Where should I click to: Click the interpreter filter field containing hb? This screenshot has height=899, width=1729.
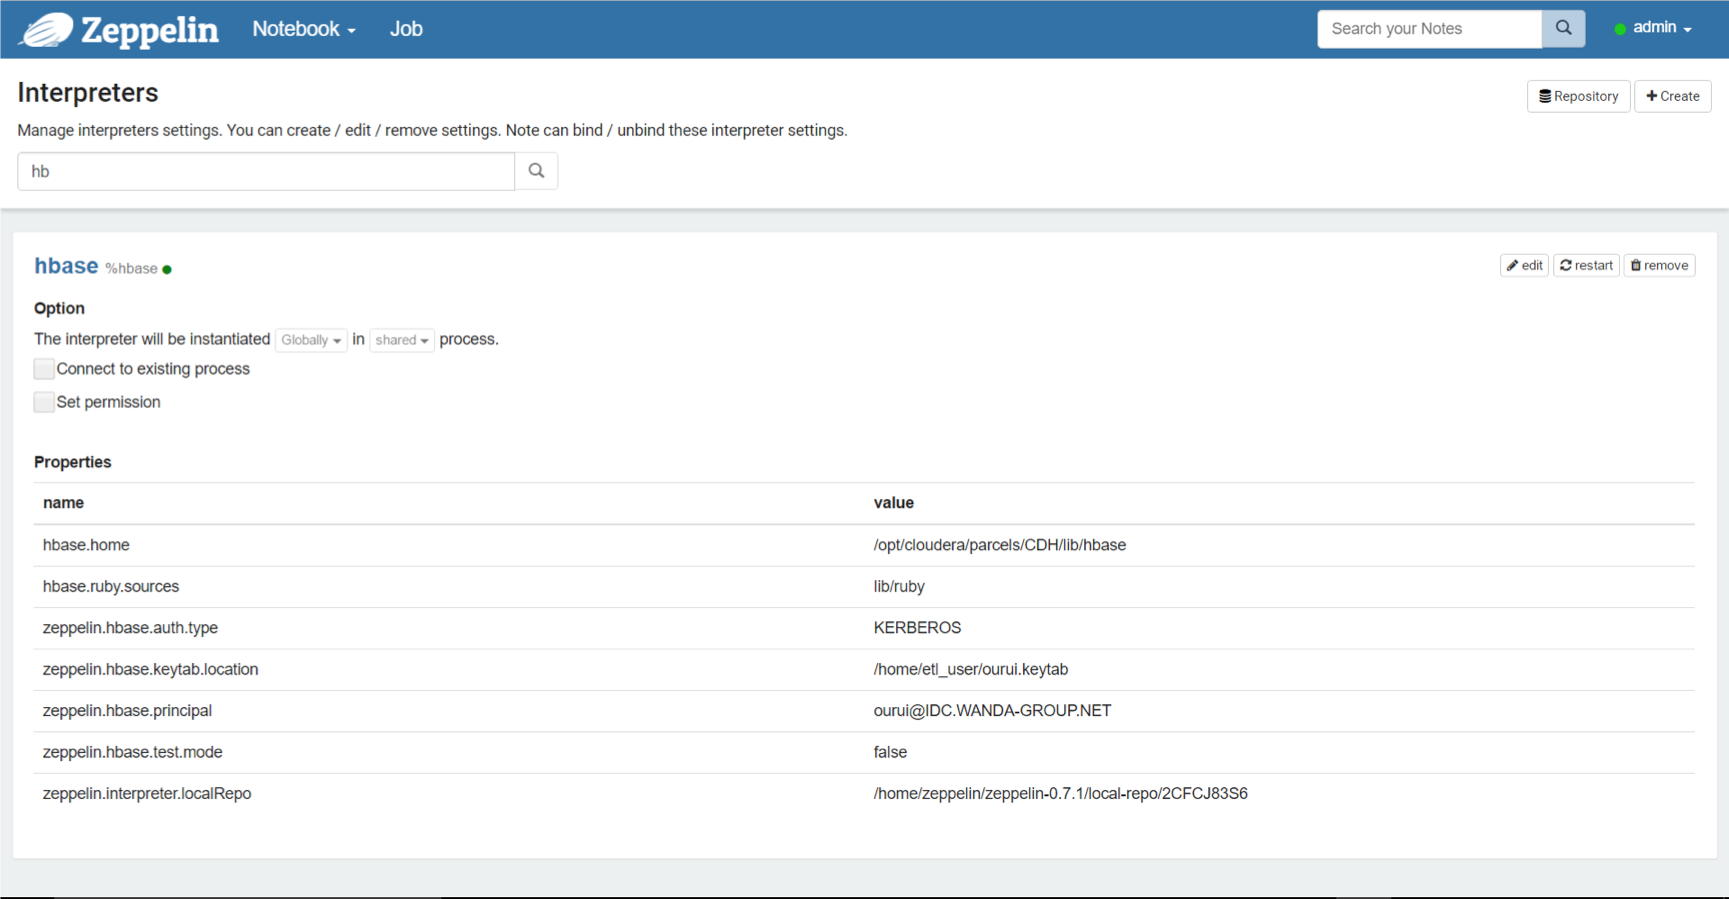click(266, 171)
